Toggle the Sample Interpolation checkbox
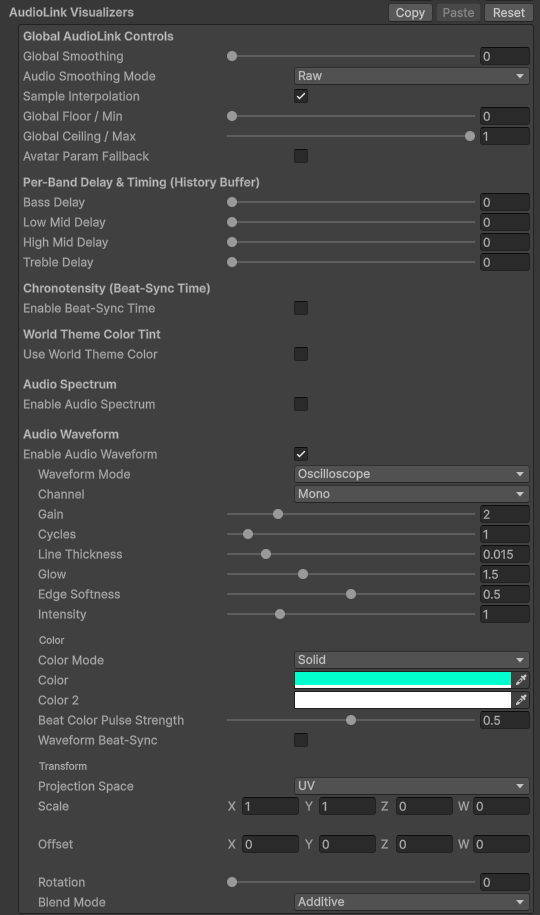The width and height of the screenshot is (540, 915). click(301, 96)
